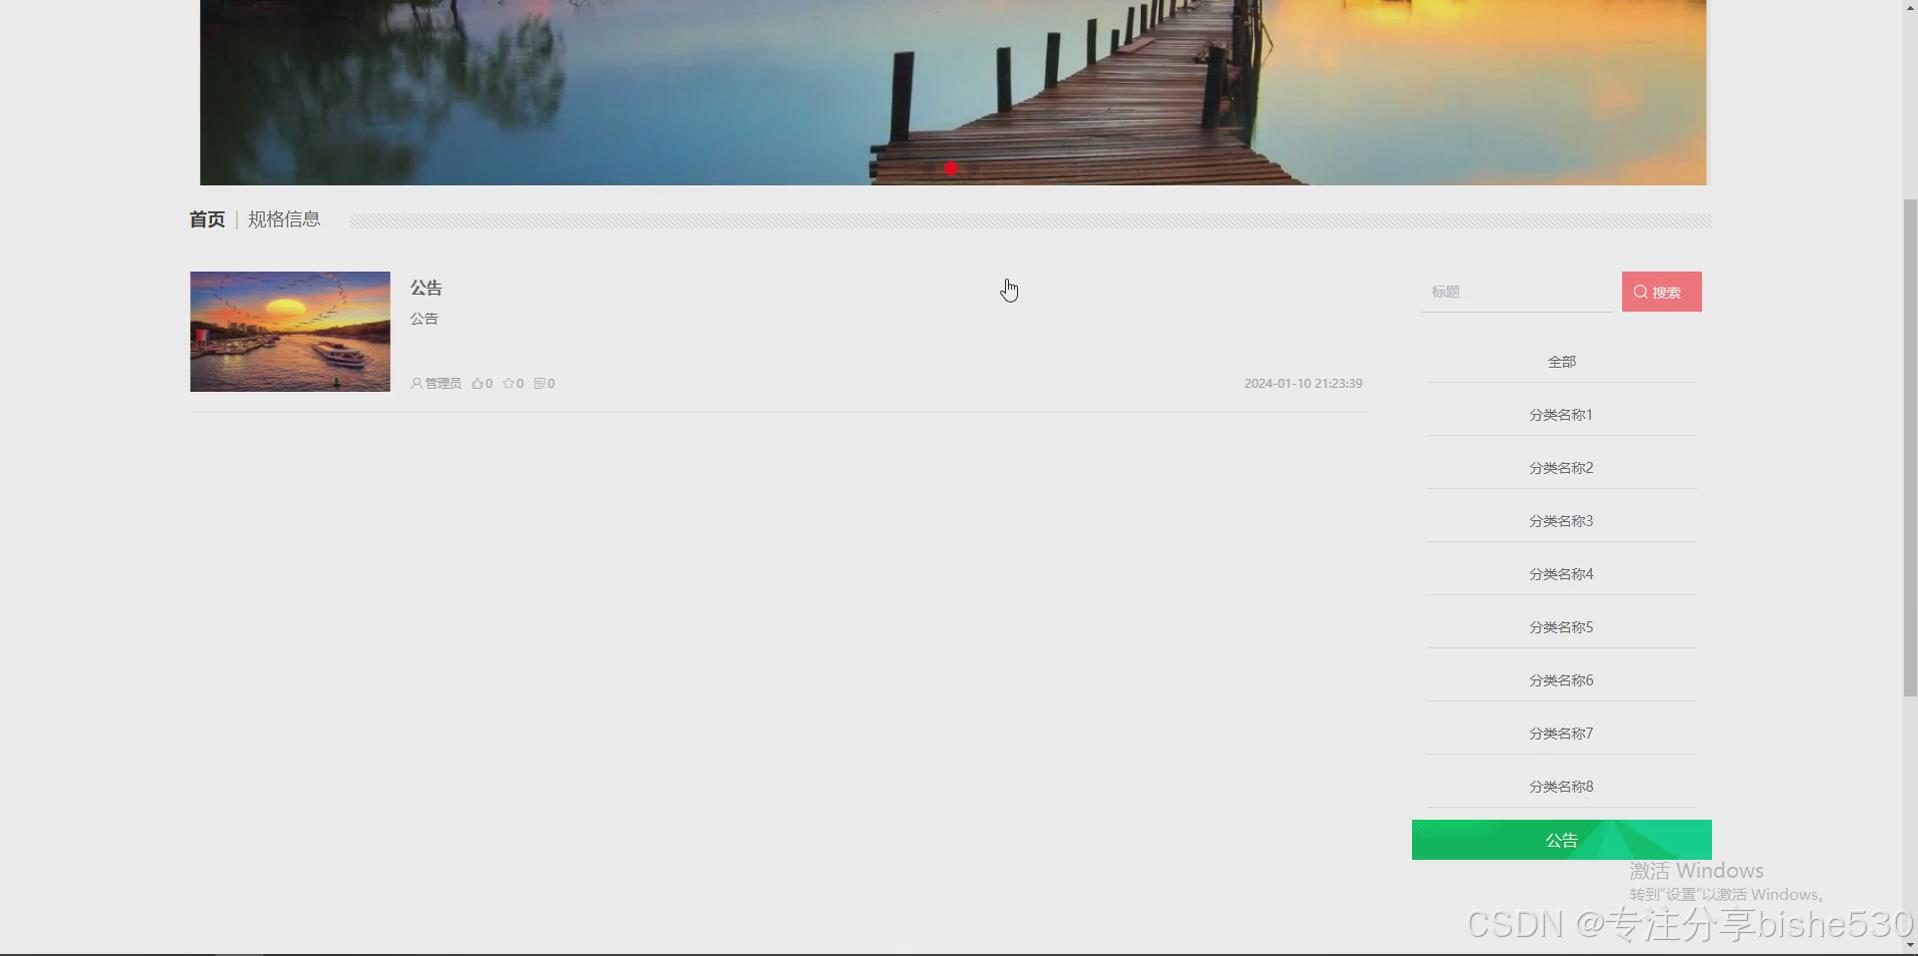Select category 分类名称8
Viewport: 1918px width, 956px height.
pyautogui.click(x=1561, y=787)
